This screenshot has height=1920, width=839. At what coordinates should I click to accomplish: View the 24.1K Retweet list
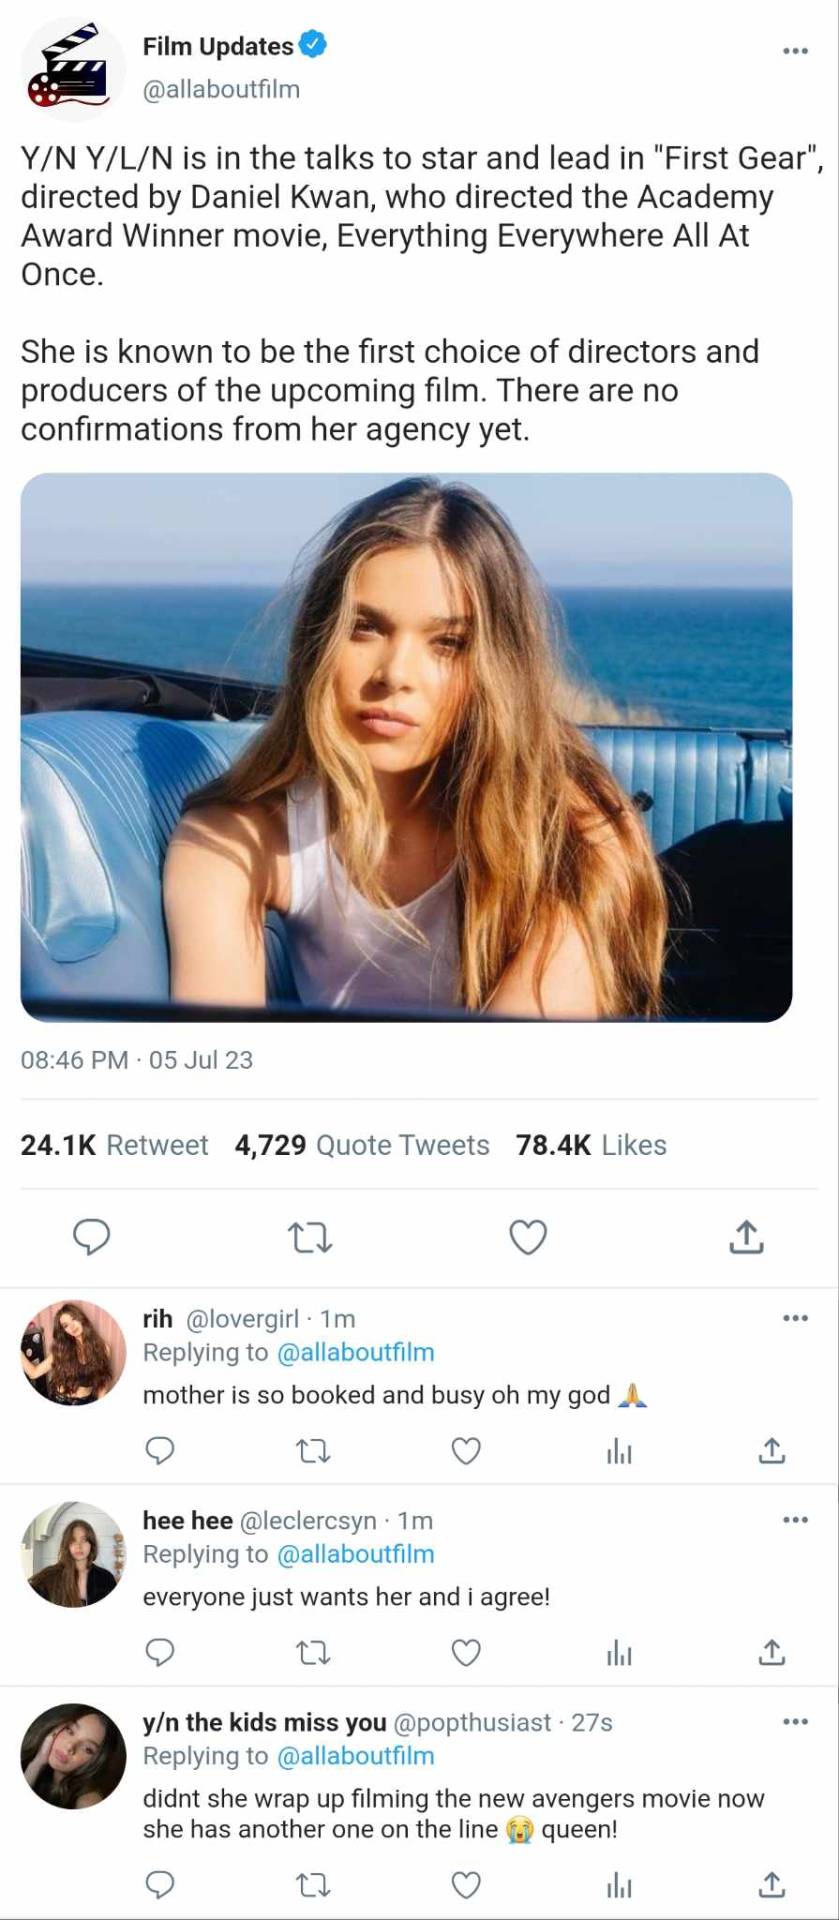(x=114, y=1145)
